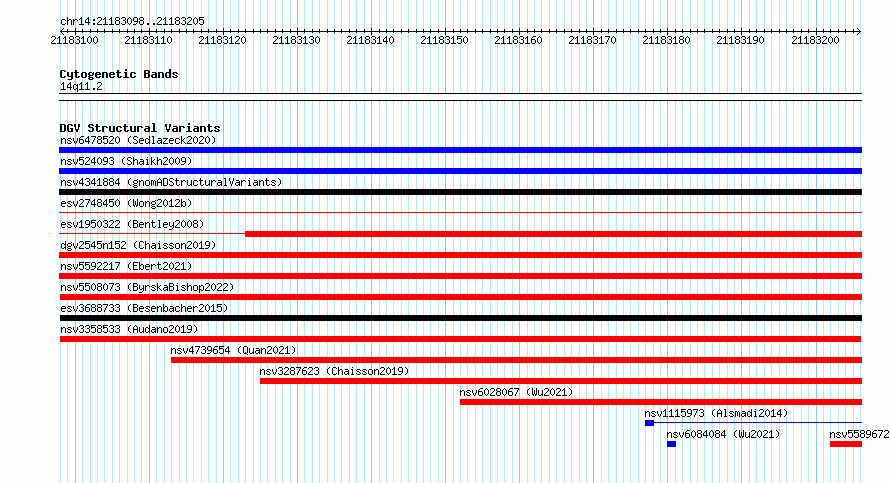The width and height of the screenshot is (890, 483).
Task: Select the red nsv4739654 variant bar
Action: coord(517,360)
